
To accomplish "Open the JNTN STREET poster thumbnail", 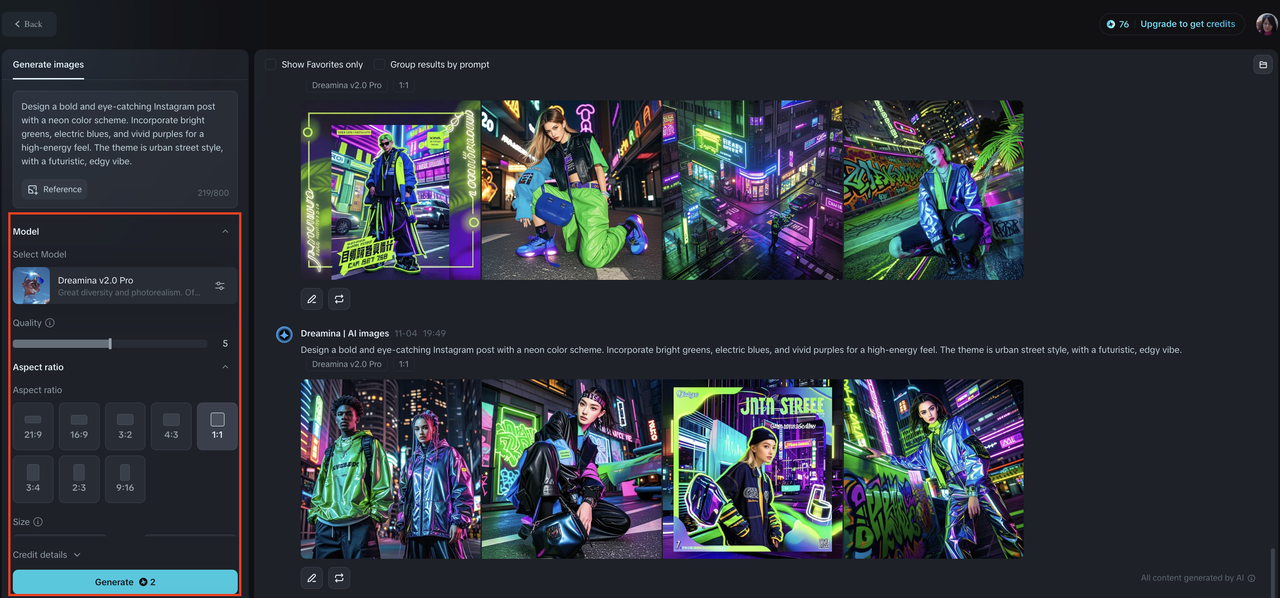I will tap(753, 469).
